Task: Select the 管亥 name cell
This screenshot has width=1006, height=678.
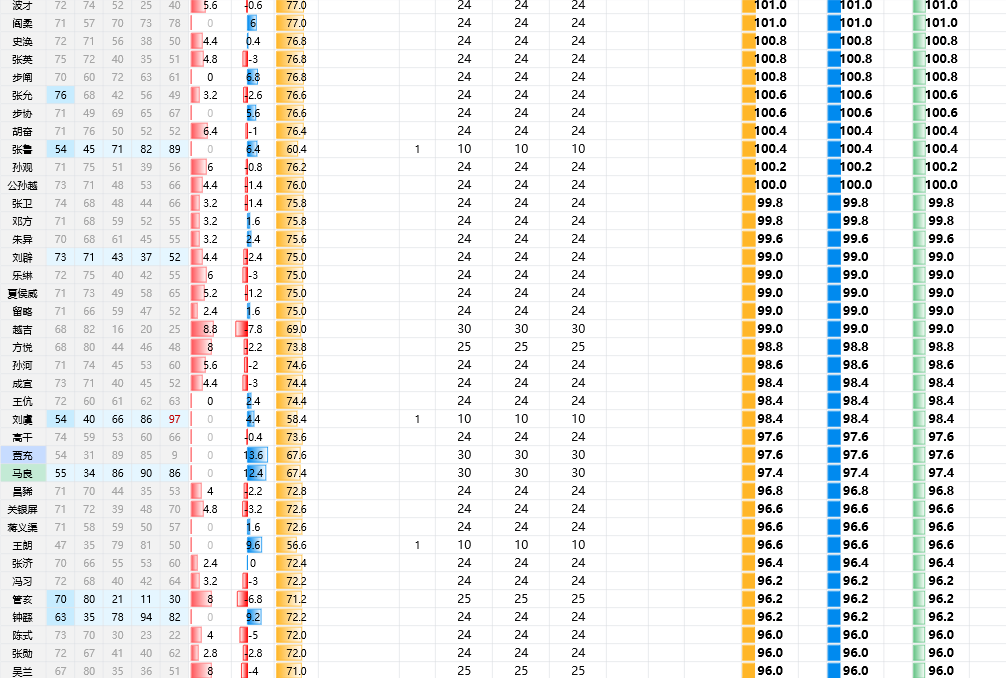Action: coord(22,599)
